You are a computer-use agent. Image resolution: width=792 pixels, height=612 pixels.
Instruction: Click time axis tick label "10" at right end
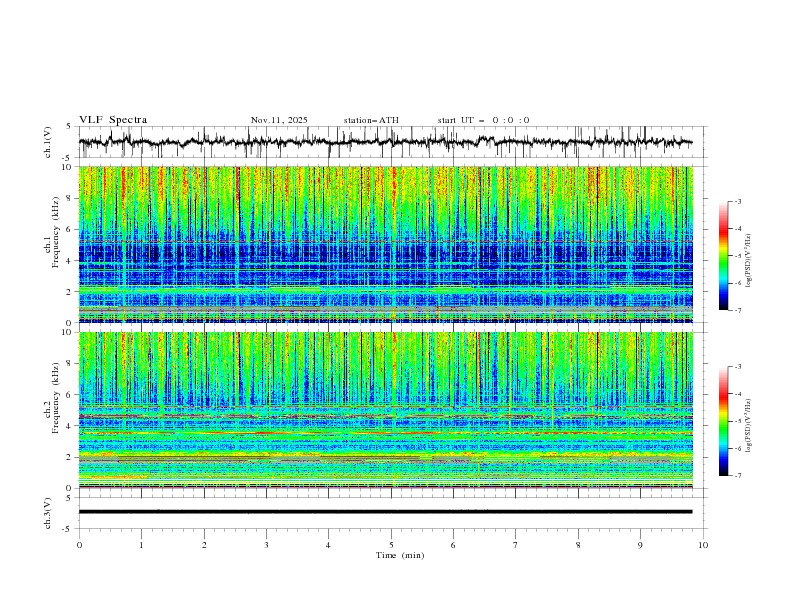tap(703, 545)
